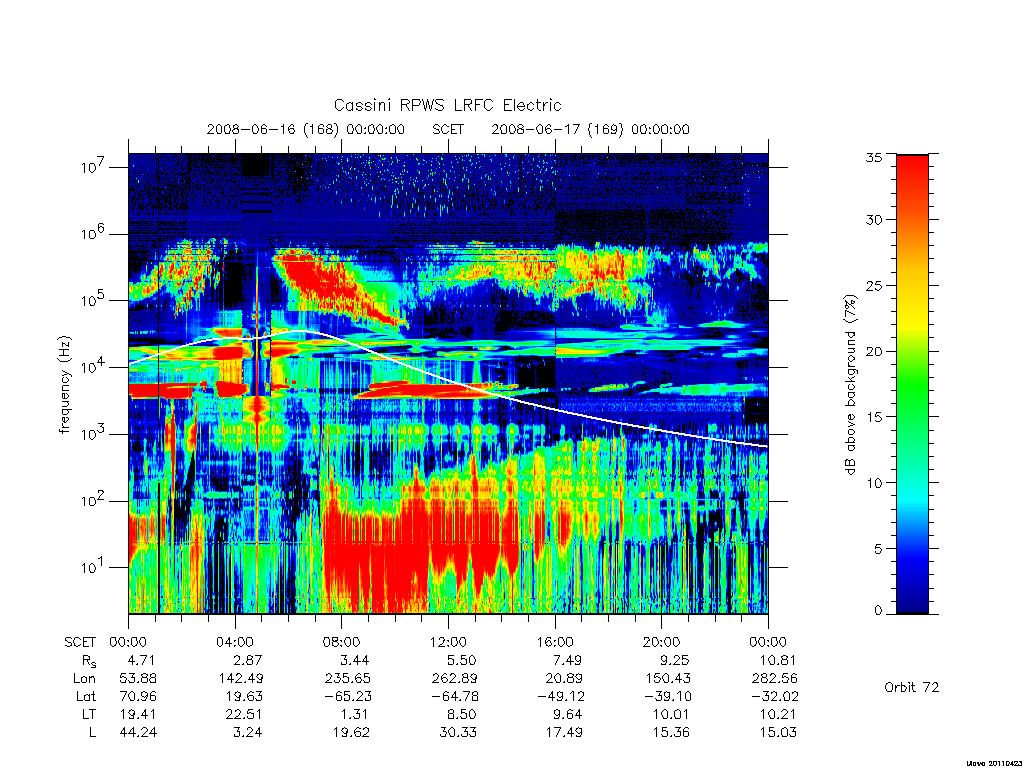Image resolution: width=1024 pixels, height=768 pixels.
Task: Click the frequency (Hz) axis label
Action: pyautogui.click(x=64, y=385)
